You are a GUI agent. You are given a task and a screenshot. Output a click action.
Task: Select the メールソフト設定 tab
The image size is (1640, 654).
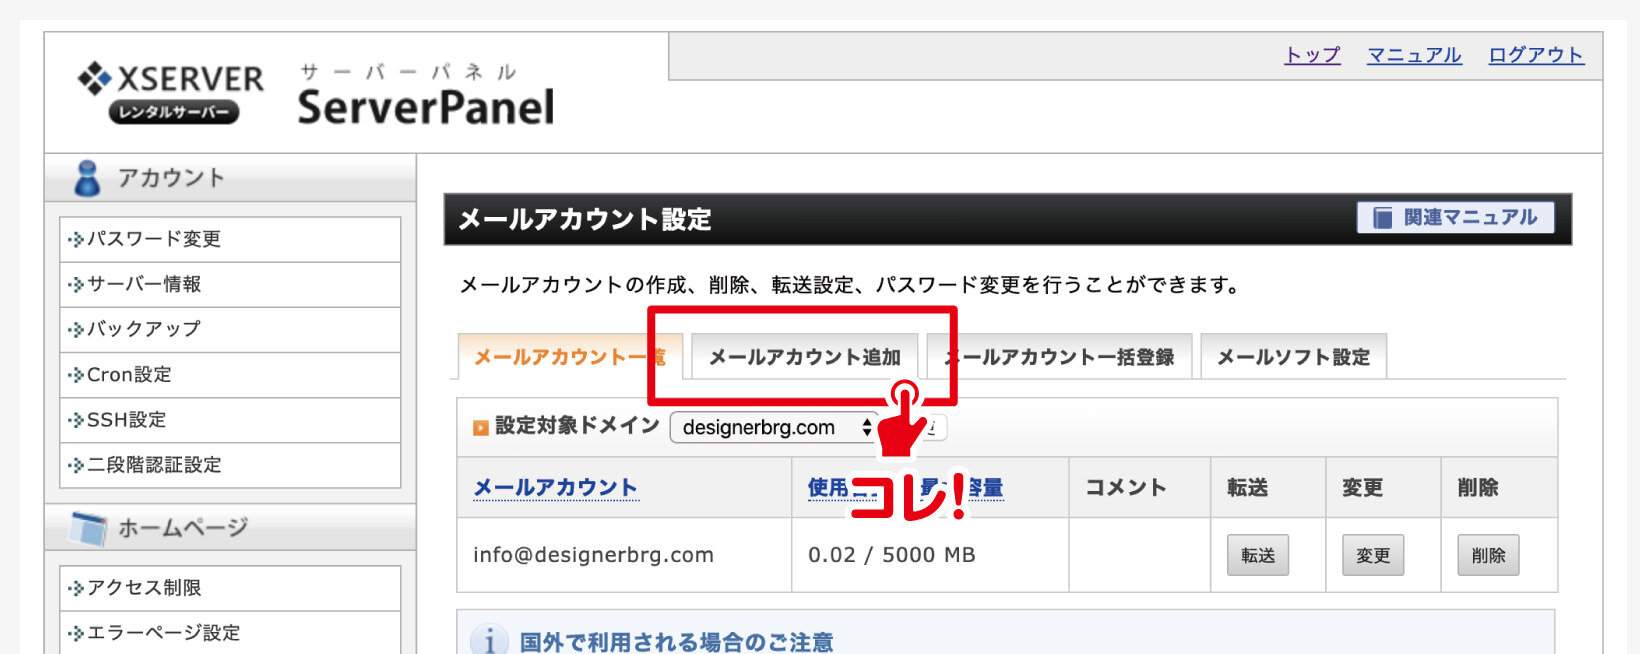click(1293, 357)
